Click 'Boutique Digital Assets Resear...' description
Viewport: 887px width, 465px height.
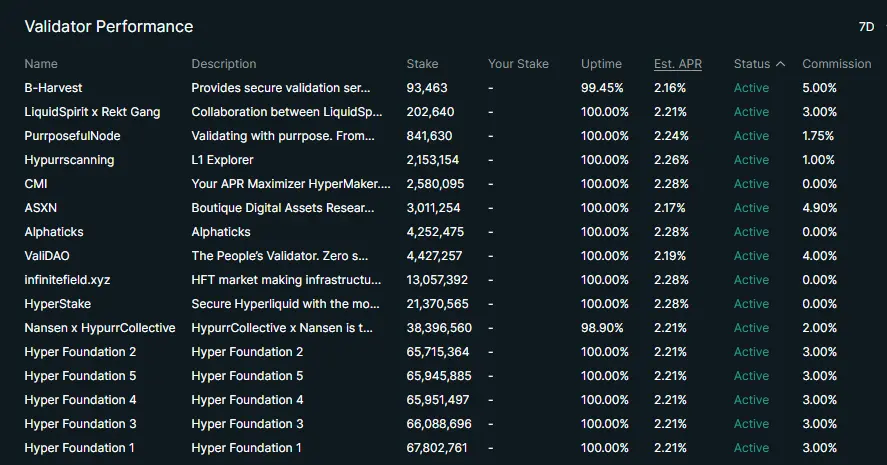point(283,208)
